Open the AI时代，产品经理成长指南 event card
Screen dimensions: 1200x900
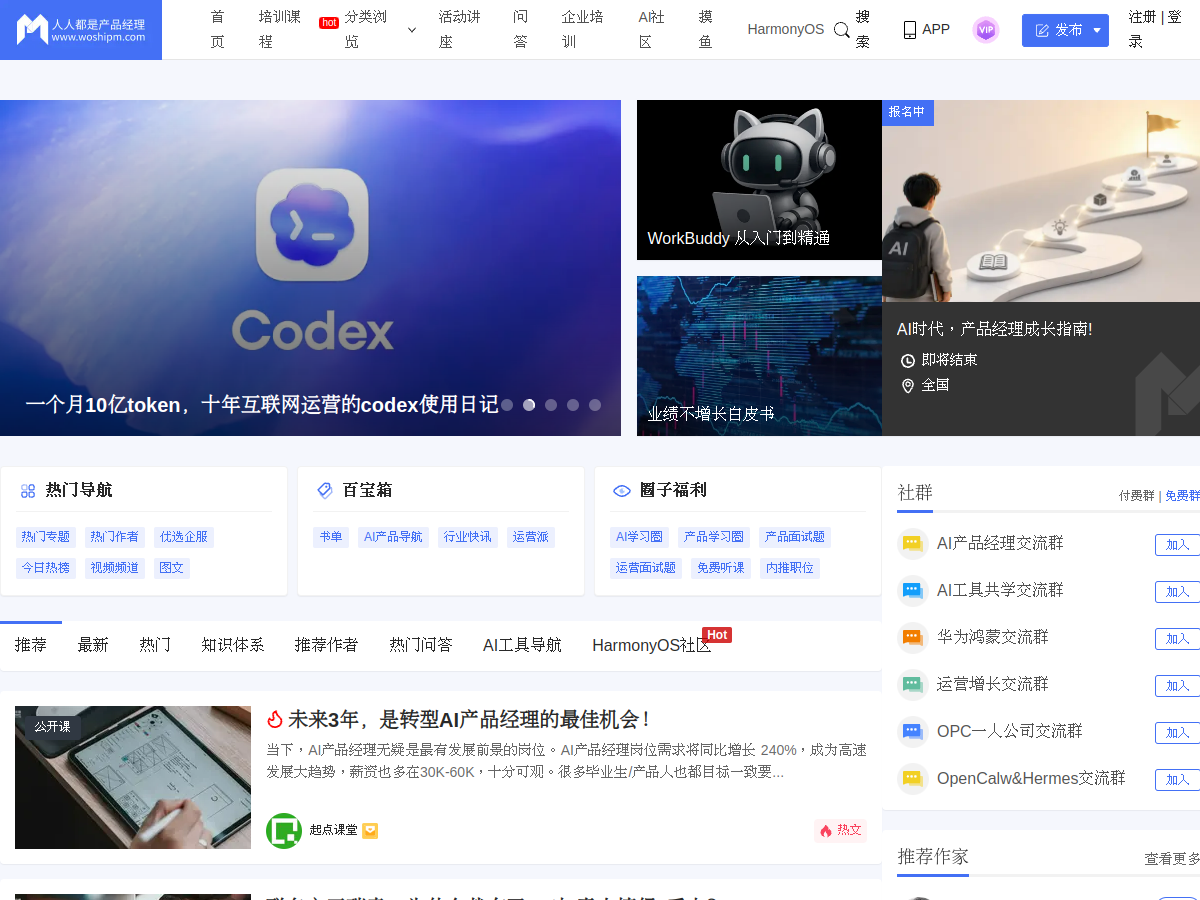coord(1041,268)
